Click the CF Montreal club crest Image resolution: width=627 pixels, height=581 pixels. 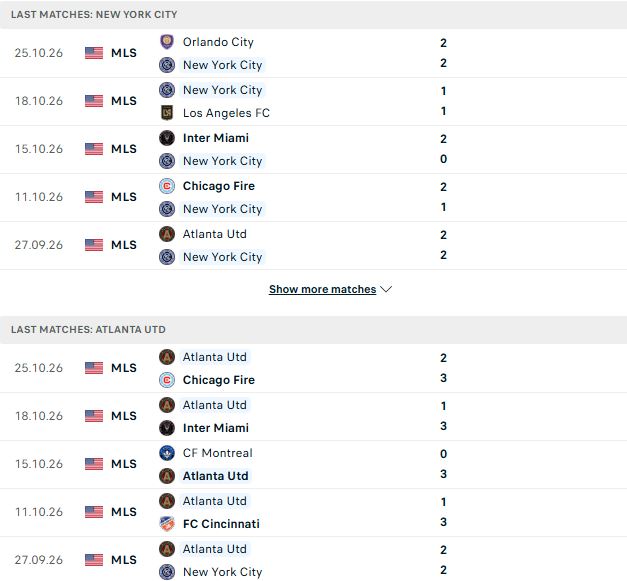tap(167, 453)
